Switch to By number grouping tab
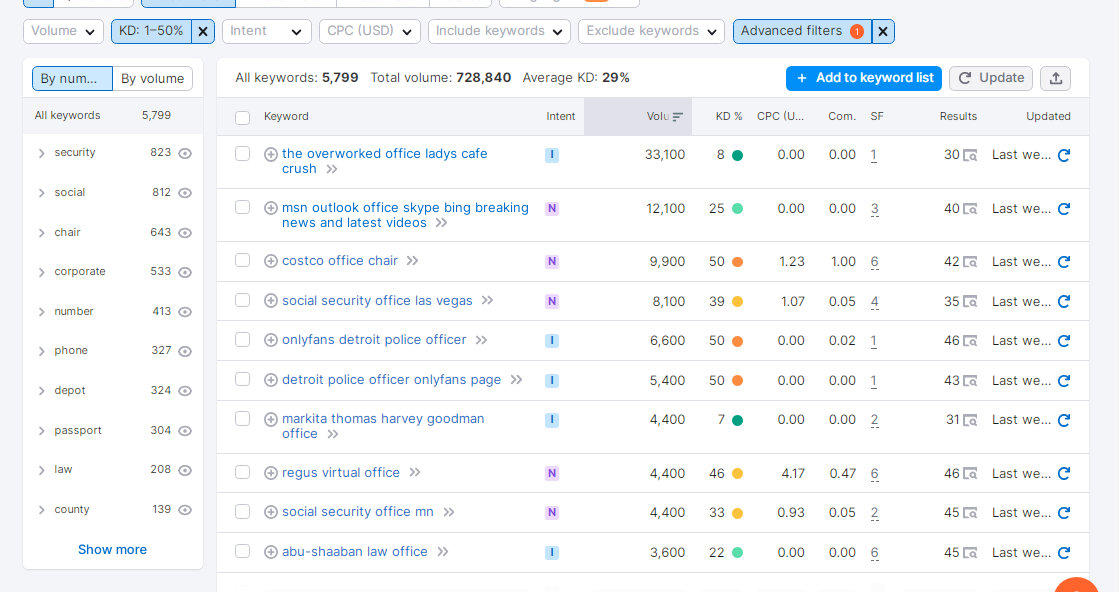The width and height of the screenshot is (1119, 592). coord(72,78)
